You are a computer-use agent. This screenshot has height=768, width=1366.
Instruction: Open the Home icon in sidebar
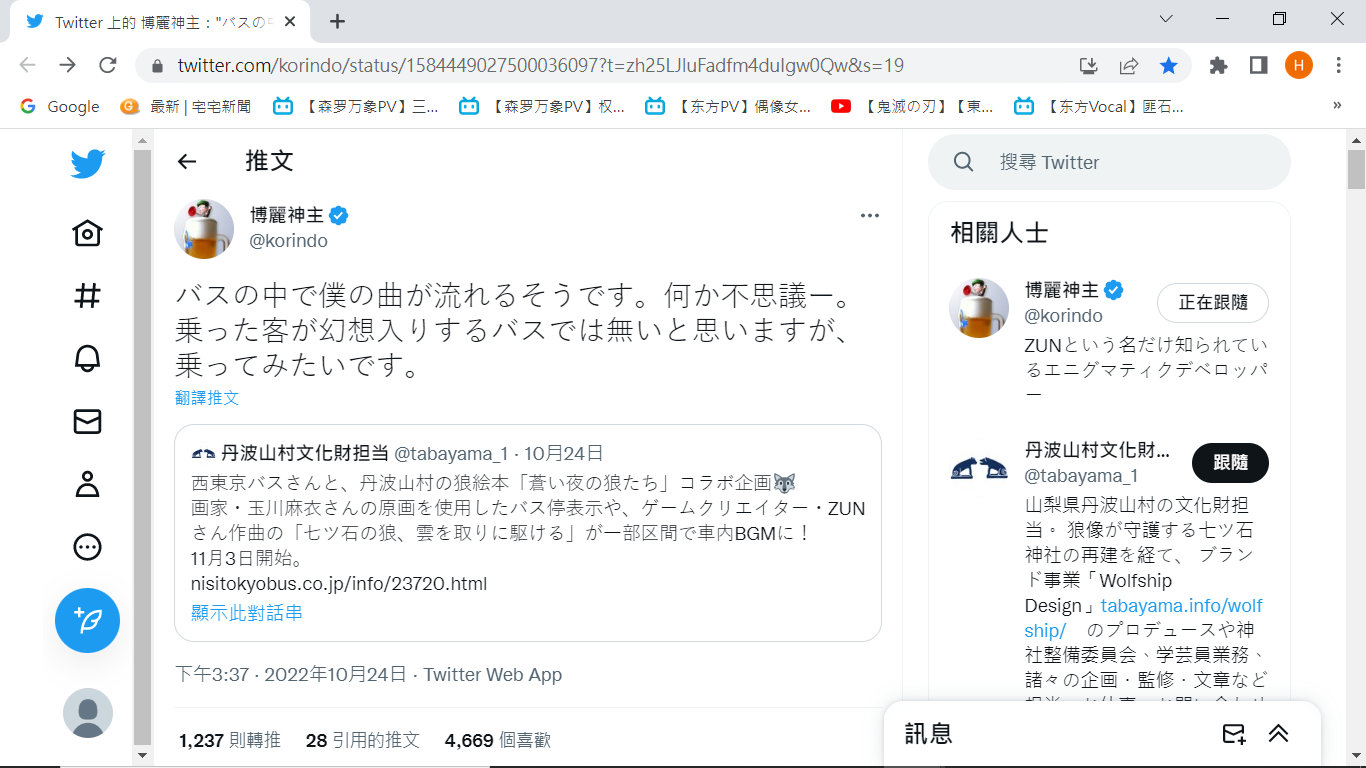point(88,233)
